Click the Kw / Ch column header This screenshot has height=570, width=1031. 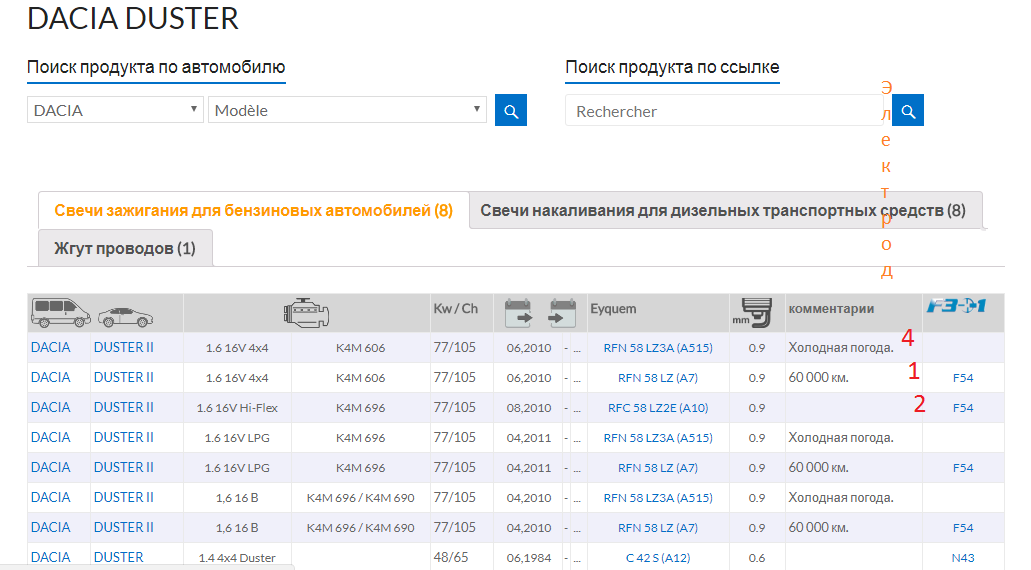coord(456,308)
